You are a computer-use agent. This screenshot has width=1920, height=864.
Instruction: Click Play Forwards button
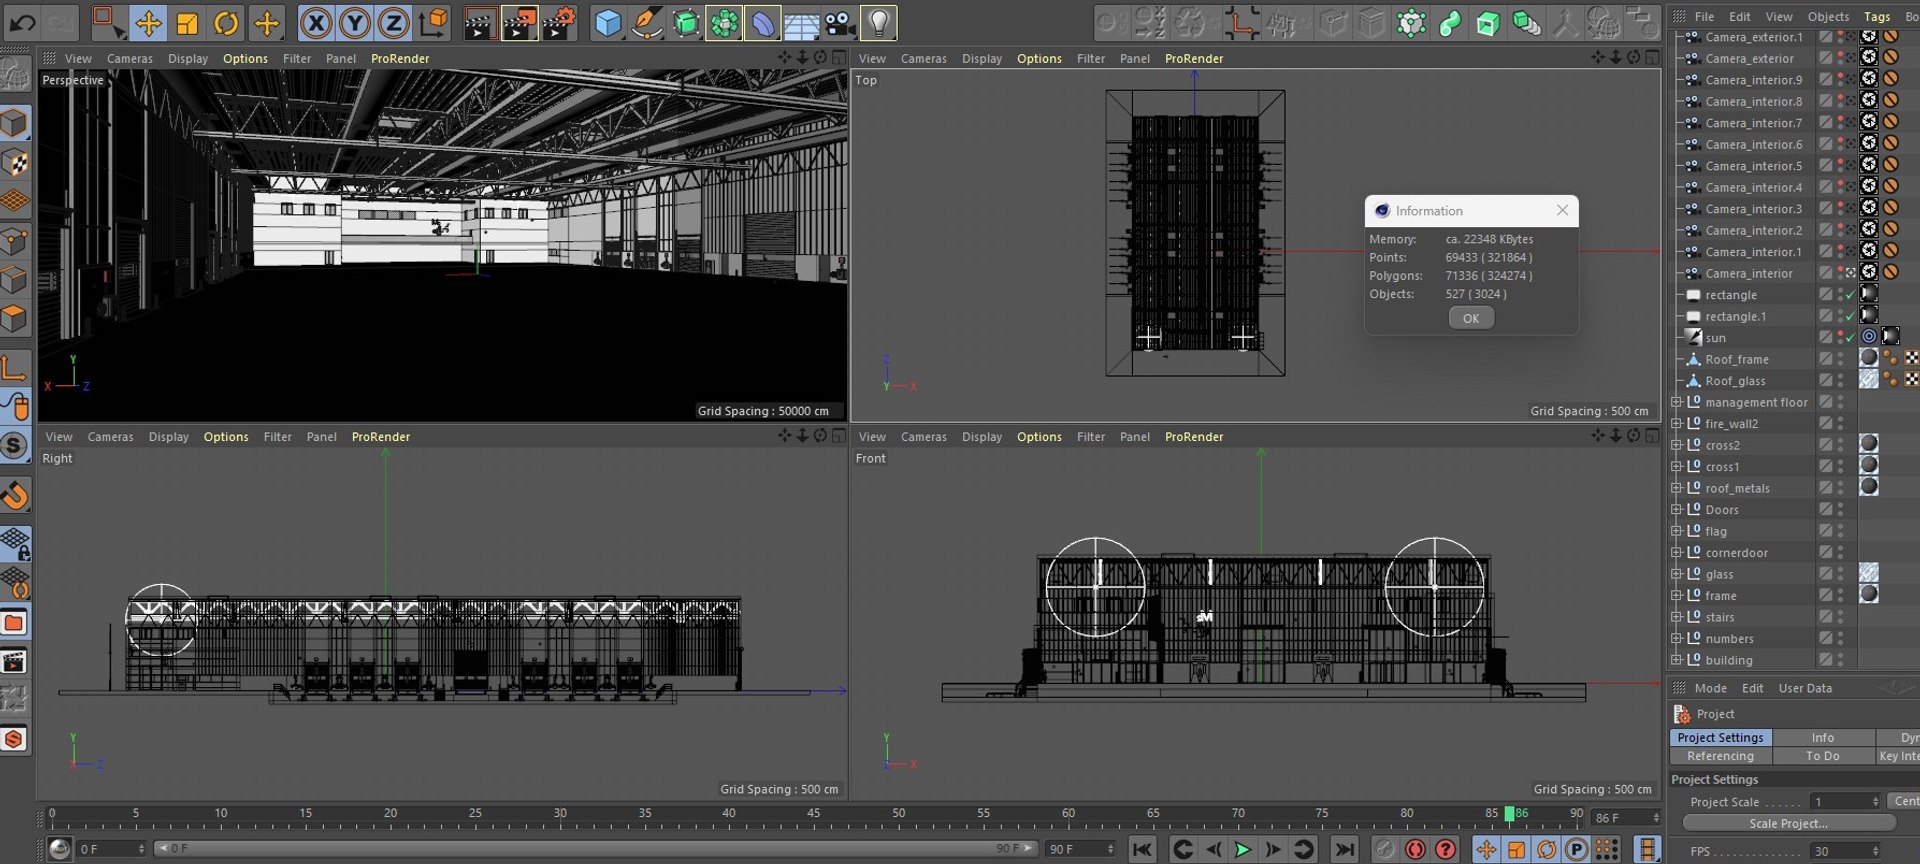(1242, 850)
